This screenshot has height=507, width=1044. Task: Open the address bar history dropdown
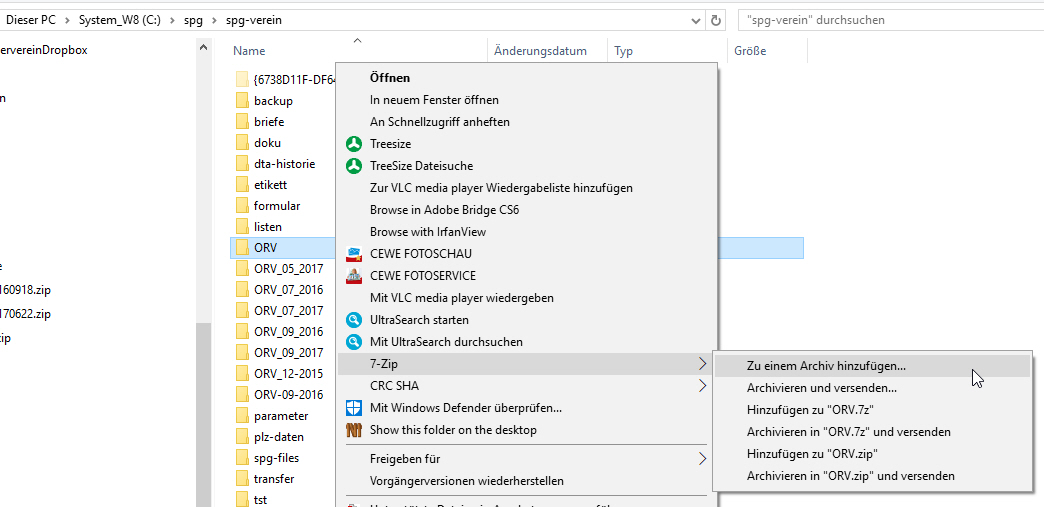click(x=696, y=20)
